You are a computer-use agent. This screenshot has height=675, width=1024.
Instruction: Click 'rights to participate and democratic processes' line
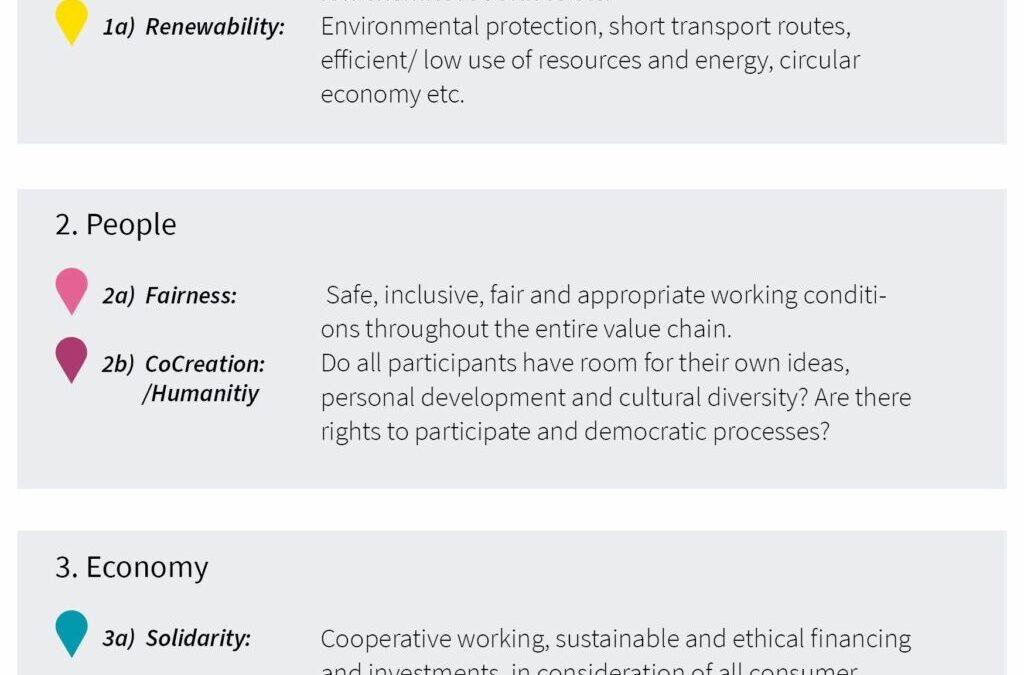point(575,432)
